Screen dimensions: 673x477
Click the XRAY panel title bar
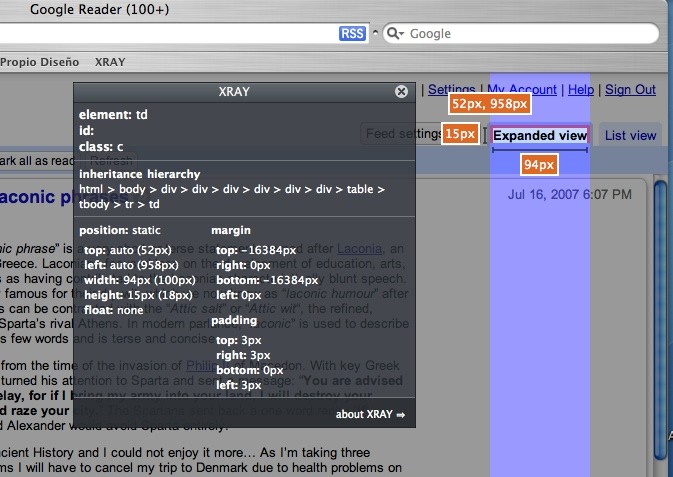[x=244, y=92]
